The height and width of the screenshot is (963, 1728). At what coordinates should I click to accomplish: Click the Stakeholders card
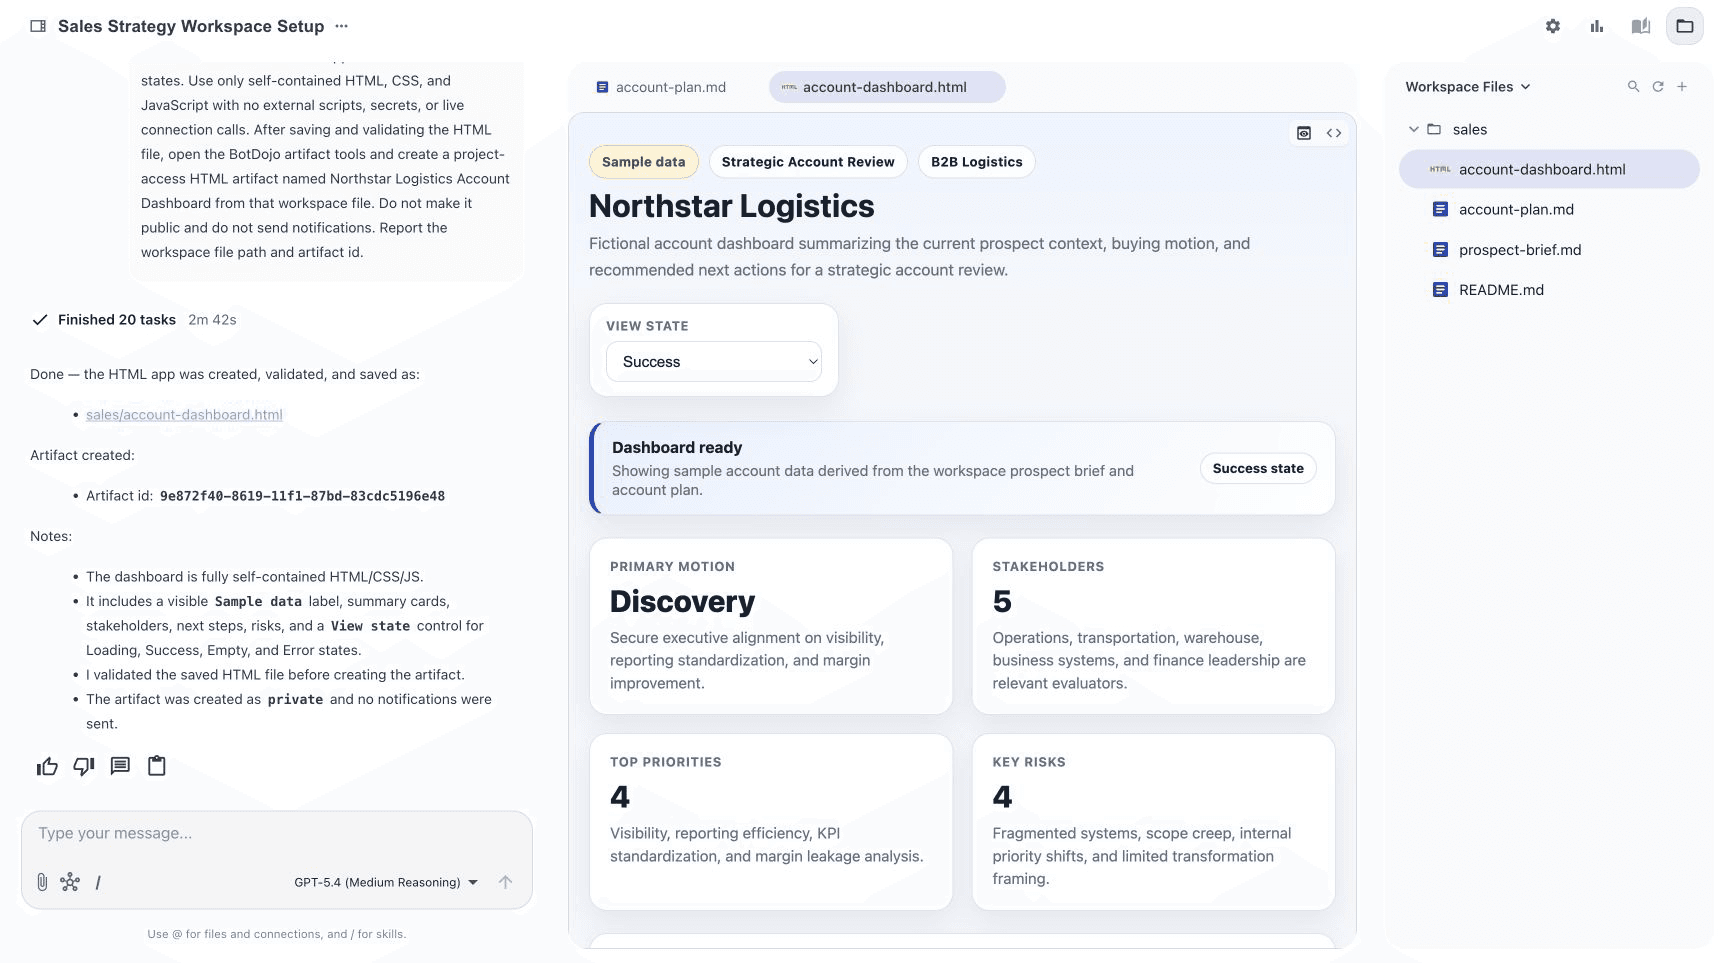tap(1153, 627)
